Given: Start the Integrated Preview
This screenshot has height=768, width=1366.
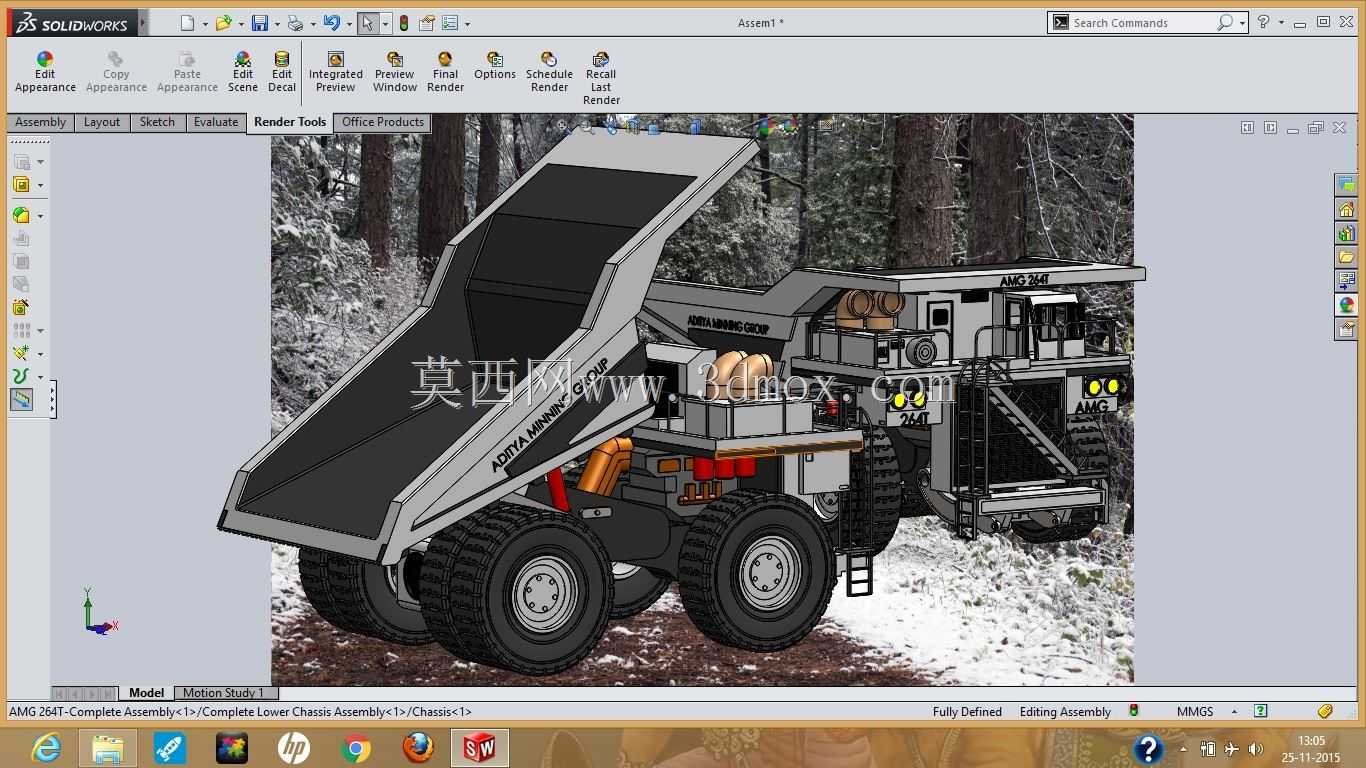Looking at the screenshot, I should tap(336, 73).
